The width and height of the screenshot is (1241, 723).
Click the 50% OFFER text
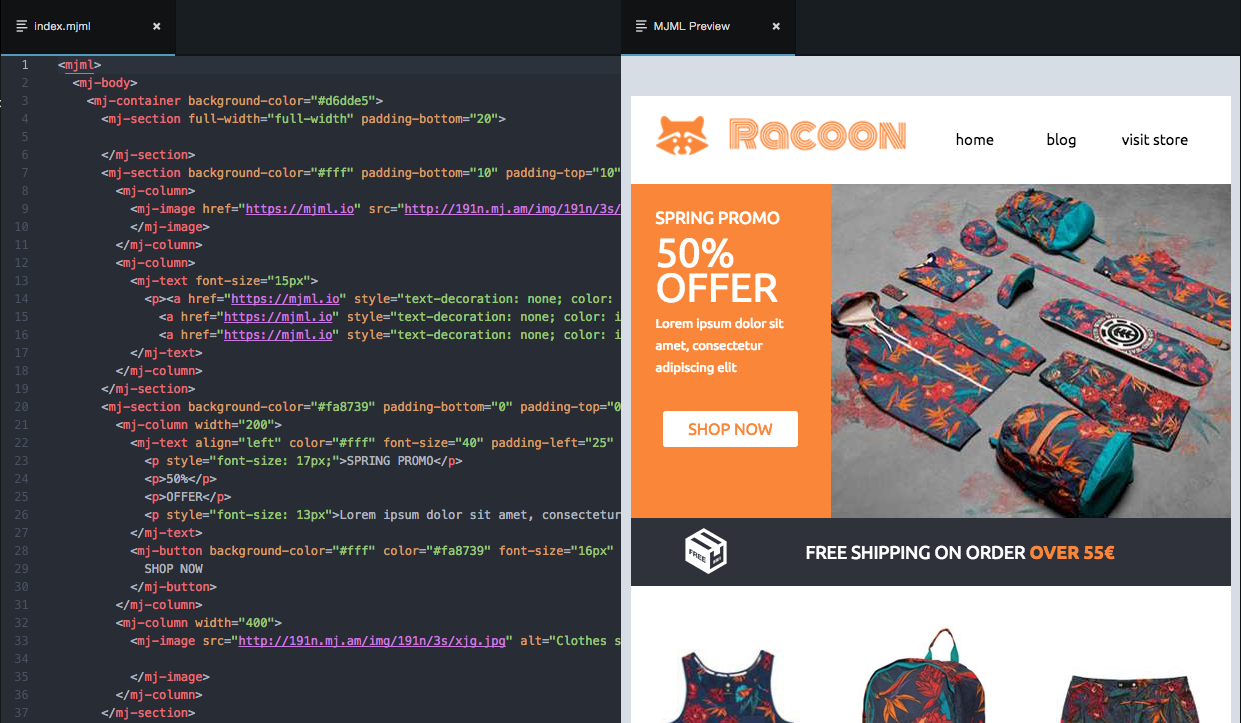716,271
